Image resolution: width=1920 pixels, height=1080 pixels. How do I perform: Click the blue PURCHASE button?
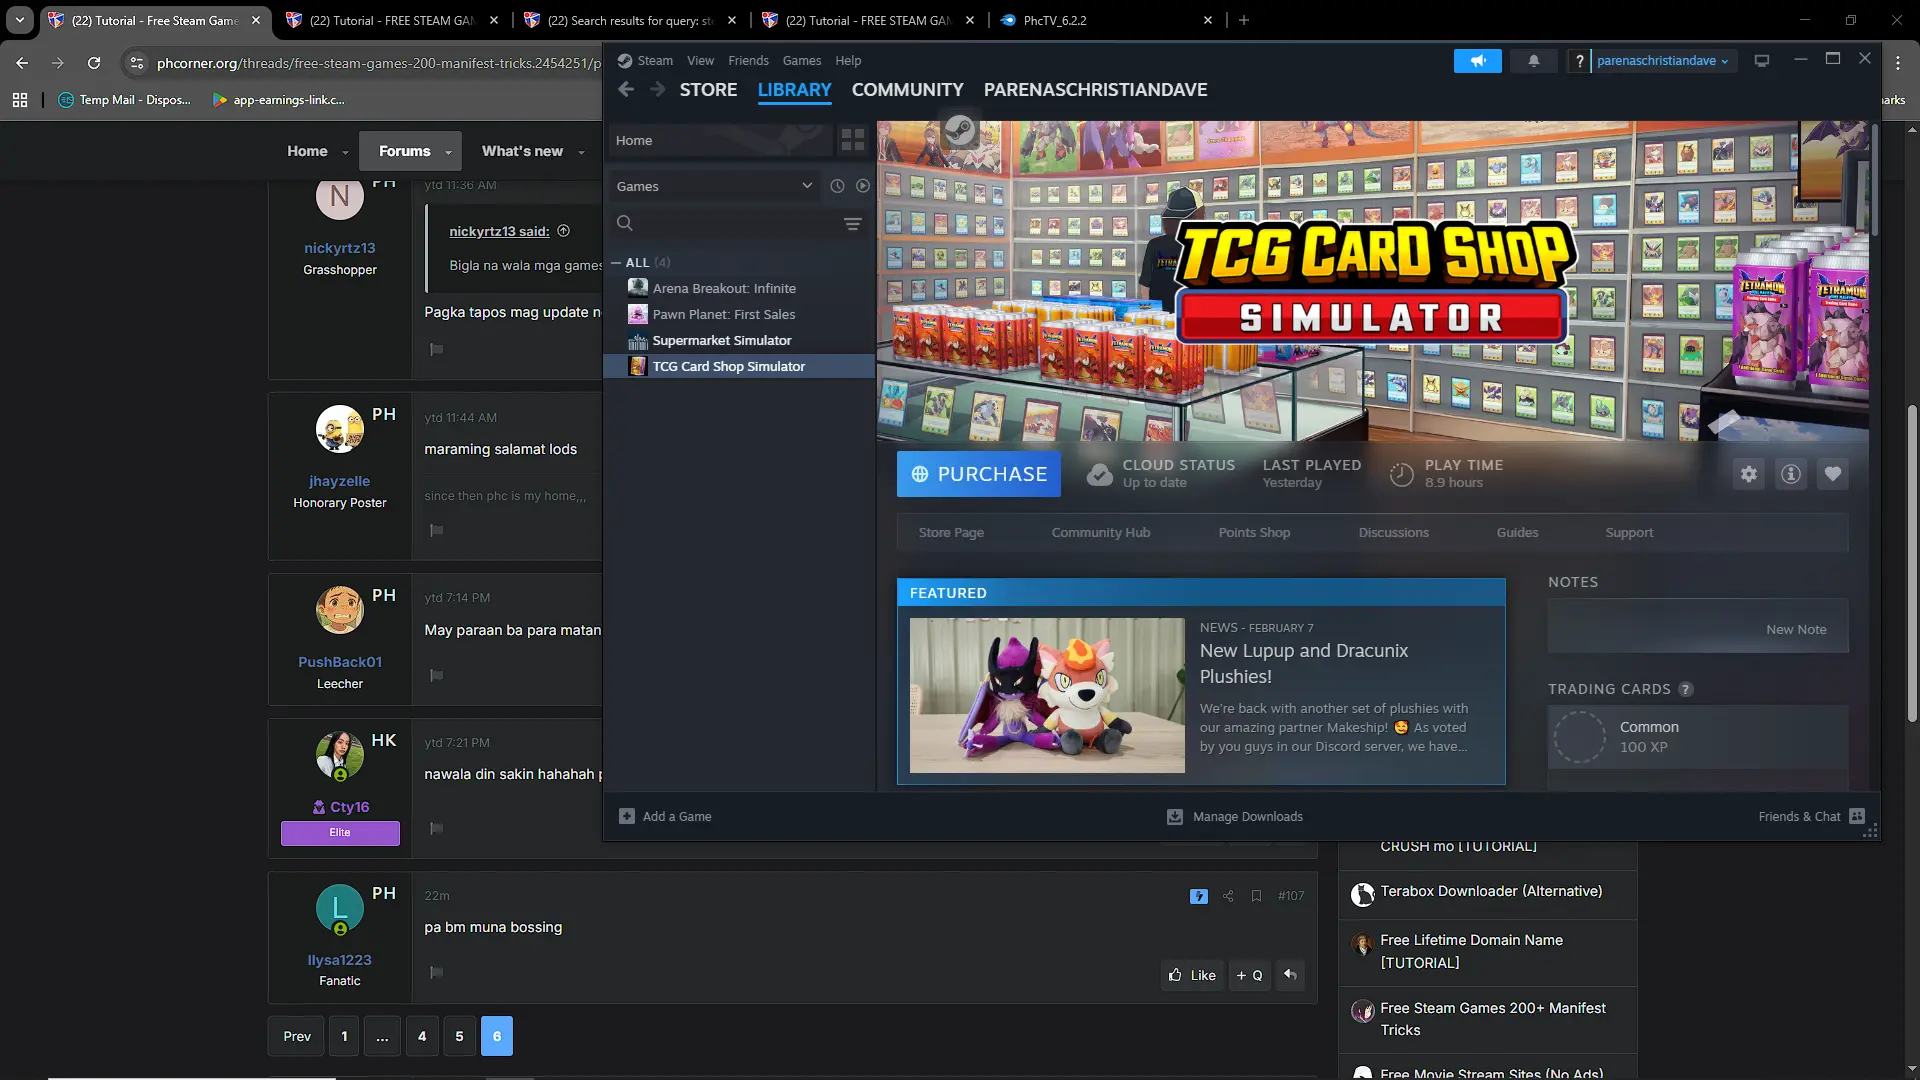979,474
